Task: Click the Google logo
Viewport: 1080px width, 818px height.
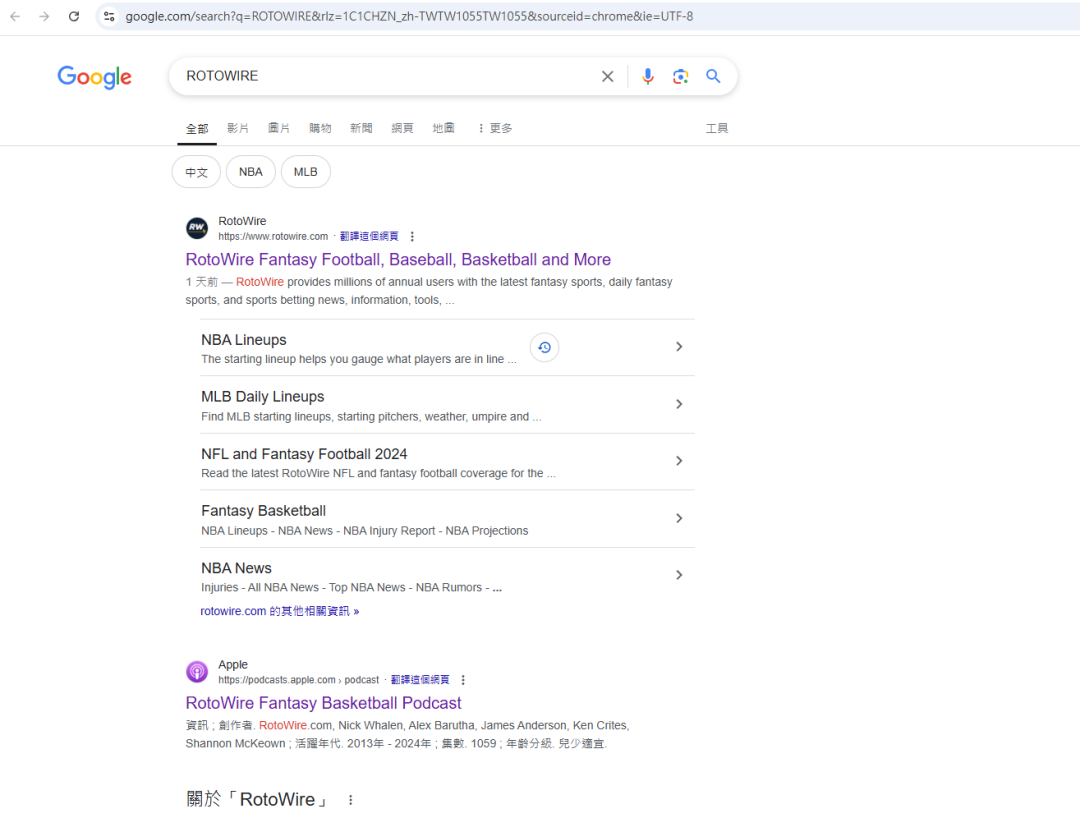Action: coord(94,77)
